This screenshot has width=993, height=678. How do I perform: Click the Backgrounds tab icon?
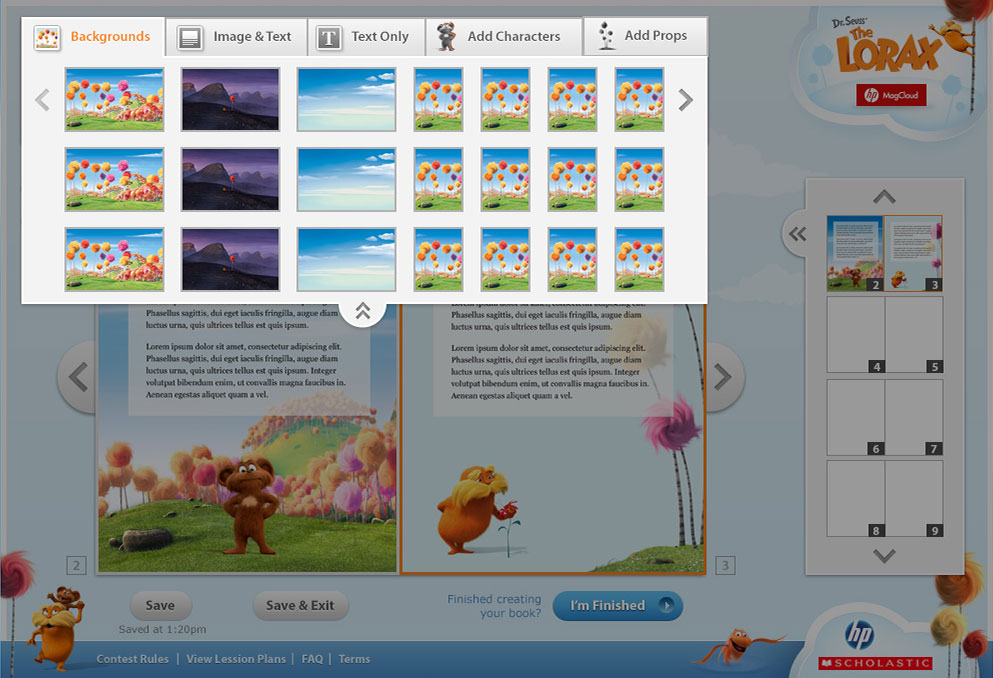click(47, 37)
